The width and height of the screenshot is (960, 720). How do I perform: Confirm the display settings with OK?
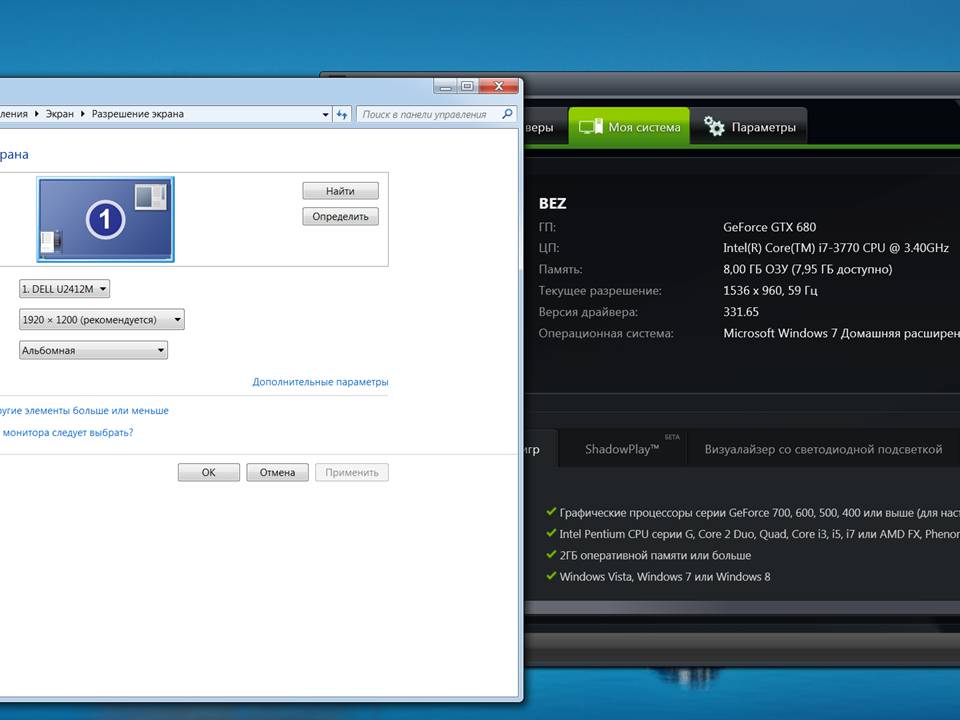coord(209,472)
